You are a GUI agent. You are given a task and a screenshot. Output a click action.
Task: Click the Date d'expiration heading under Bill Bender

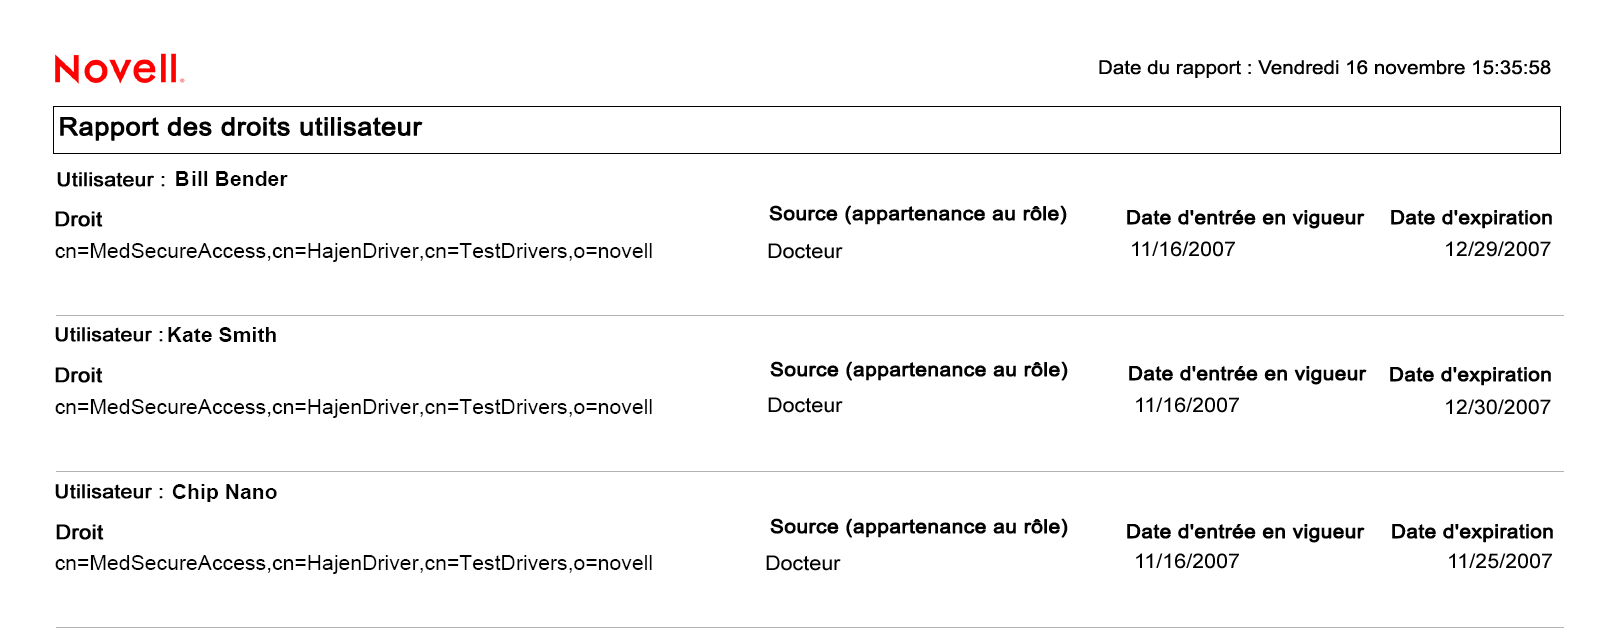[x=1471, y=218]
